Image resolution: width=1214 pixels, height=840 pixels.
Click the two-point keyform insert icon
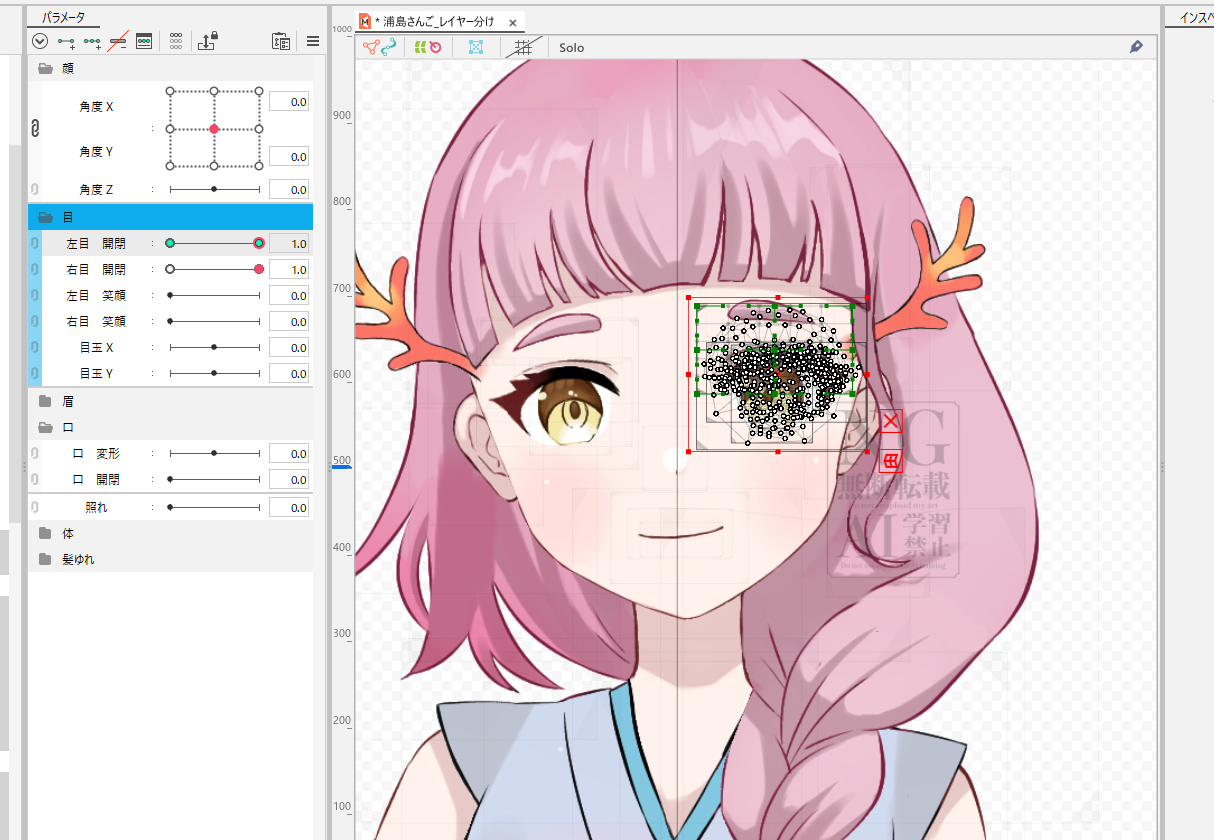click(x=66, y=41)
